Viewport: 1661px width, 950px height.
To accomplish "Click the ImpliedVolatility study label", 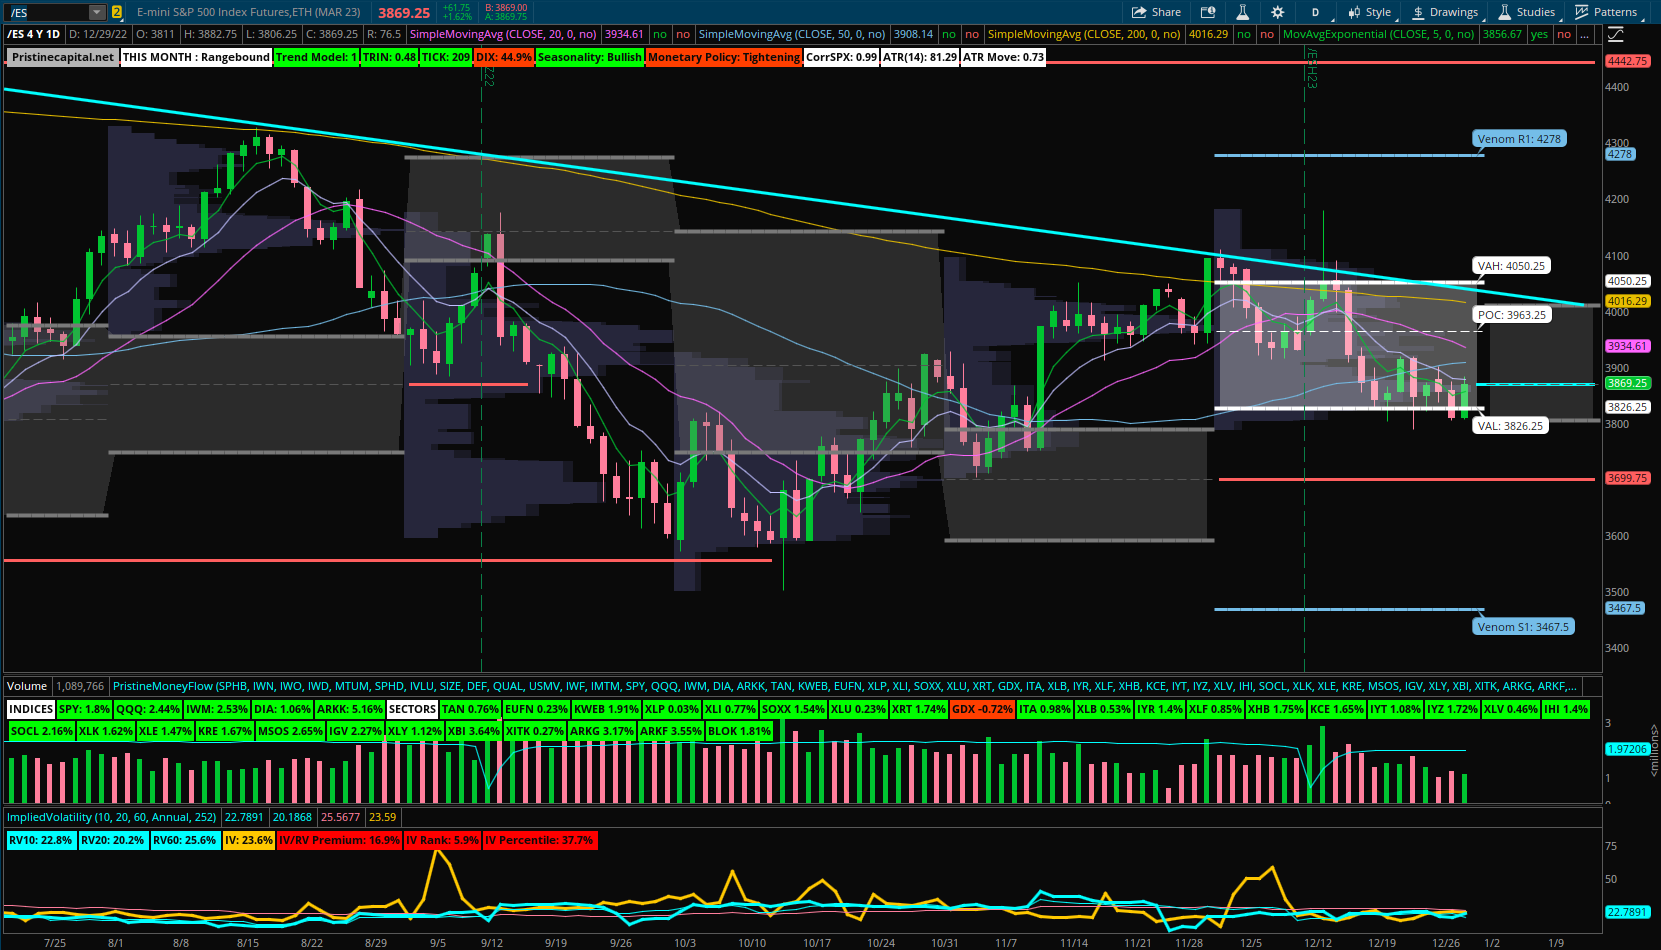I will click(112, 817).
